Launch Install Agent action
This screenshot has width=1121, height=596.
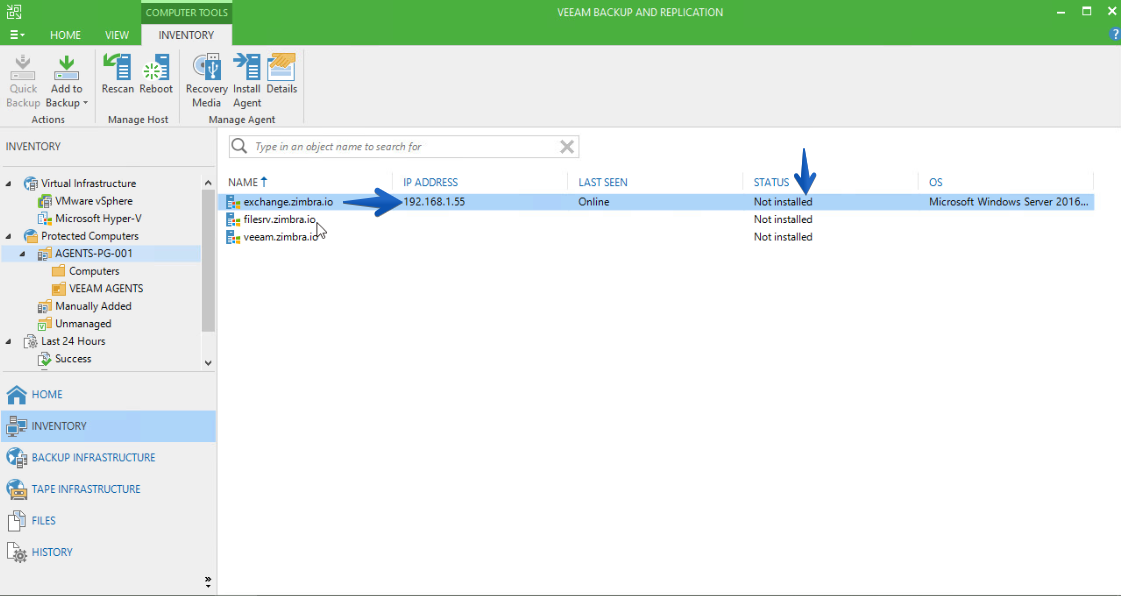pos(247,80)
